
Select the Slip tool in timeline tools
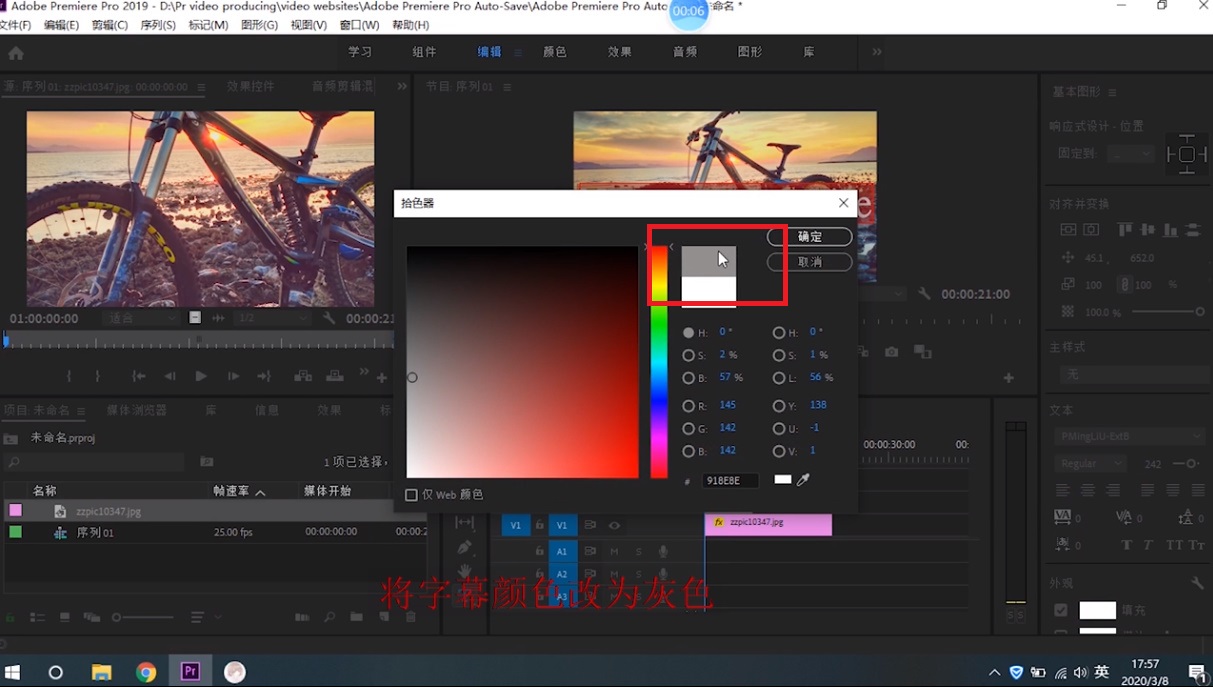tap(464, 522)
